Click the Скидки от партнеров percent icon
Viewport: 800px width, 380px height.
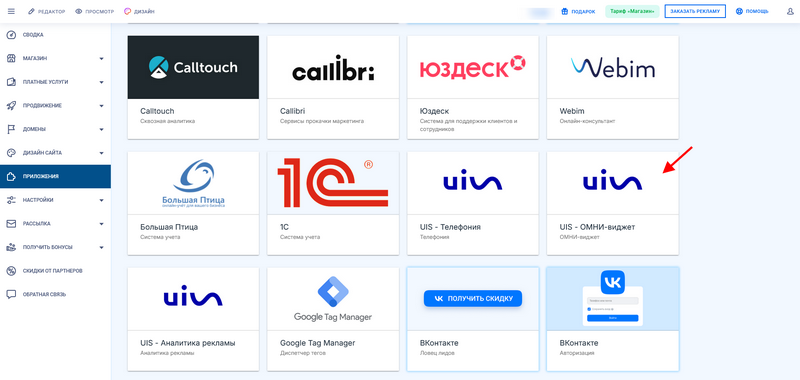click(x=11, y=270)
